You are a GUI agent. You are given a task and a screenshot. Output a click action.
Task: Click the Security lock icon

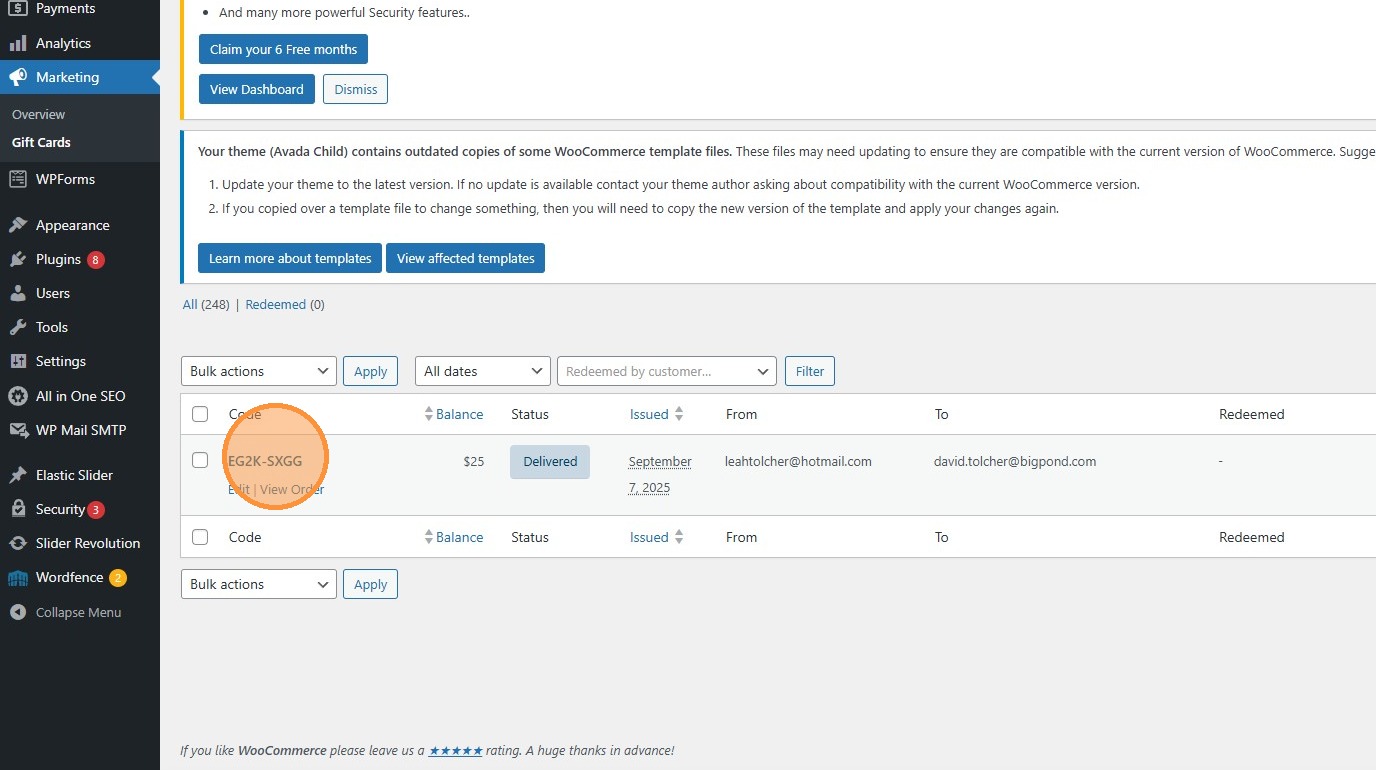coord(17,509)
